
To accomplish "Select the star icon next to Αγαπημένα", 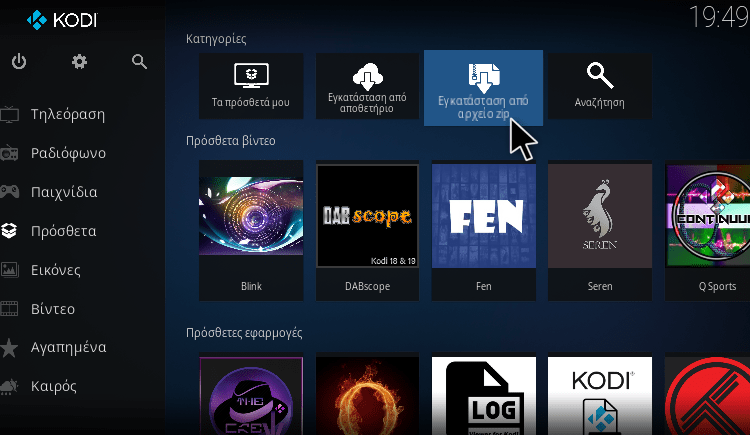I will pos(10,347).
